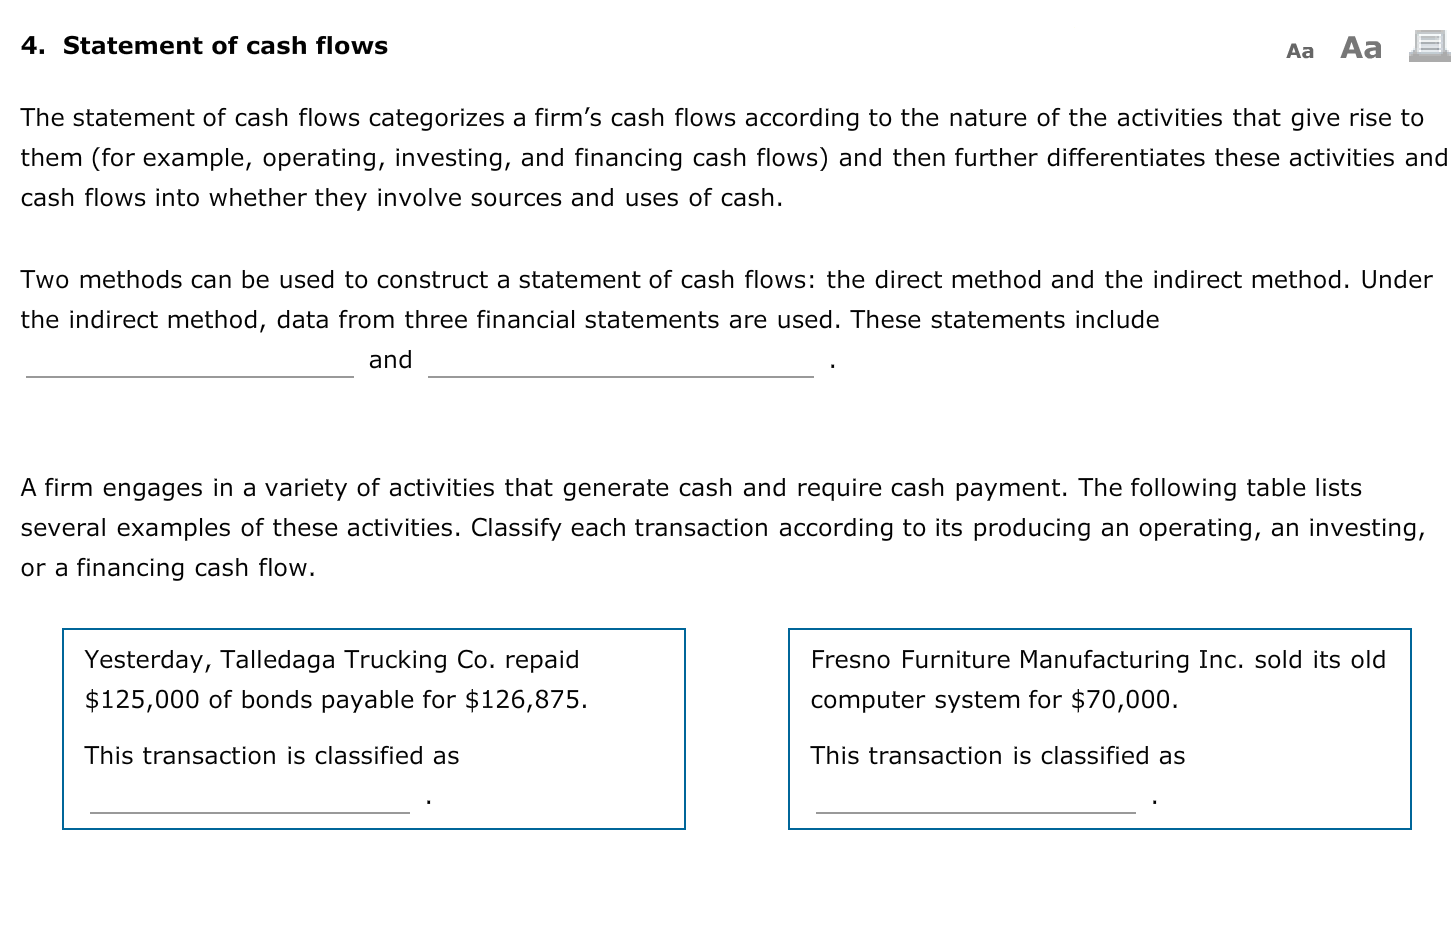Open the first financial statements answer dropdown
This screenshot has height=940, width=1452.
point(186,366)
